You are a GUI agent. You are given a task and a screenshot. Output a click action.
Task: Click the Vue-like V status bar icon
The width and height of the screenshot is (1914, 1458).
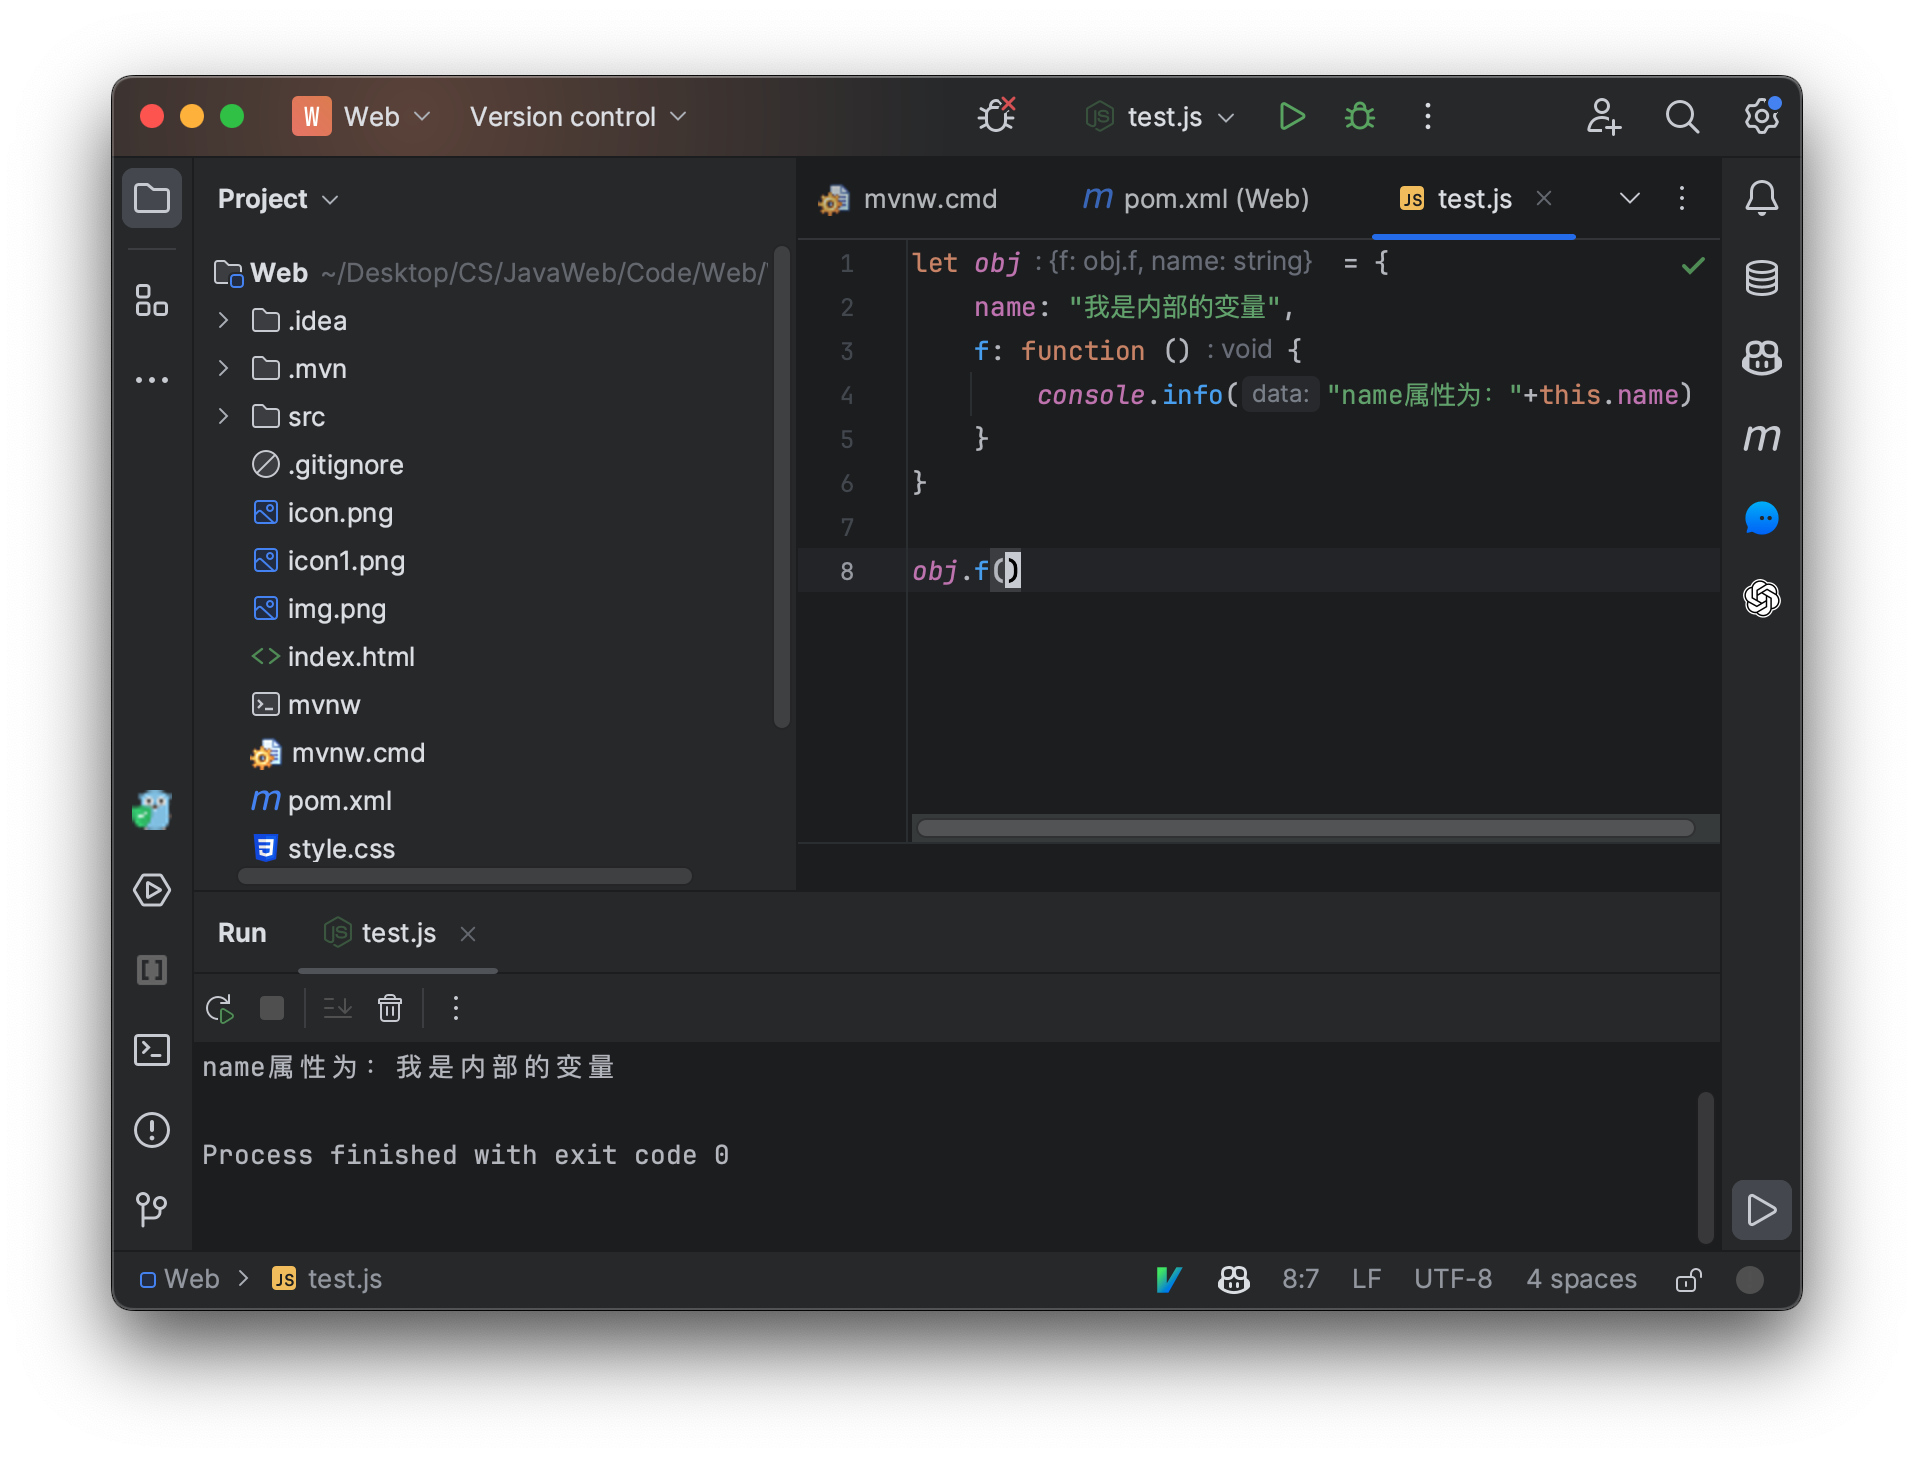click(x=1169, y=1279)
